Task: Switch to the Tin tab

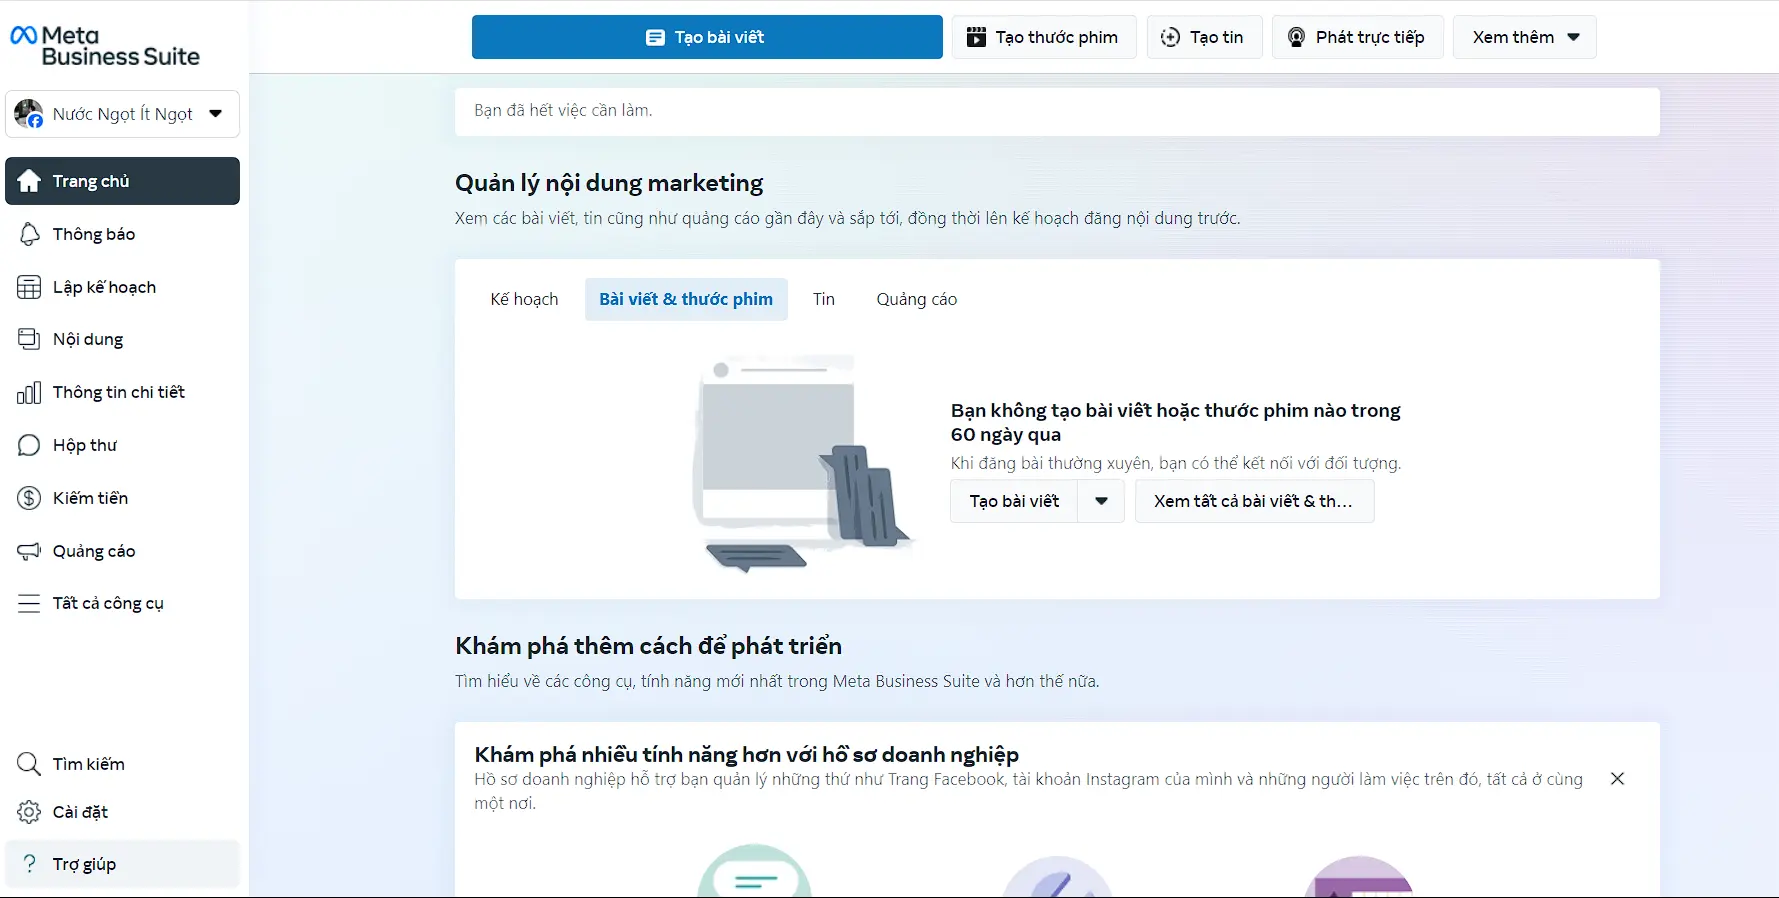Action: 824,299
